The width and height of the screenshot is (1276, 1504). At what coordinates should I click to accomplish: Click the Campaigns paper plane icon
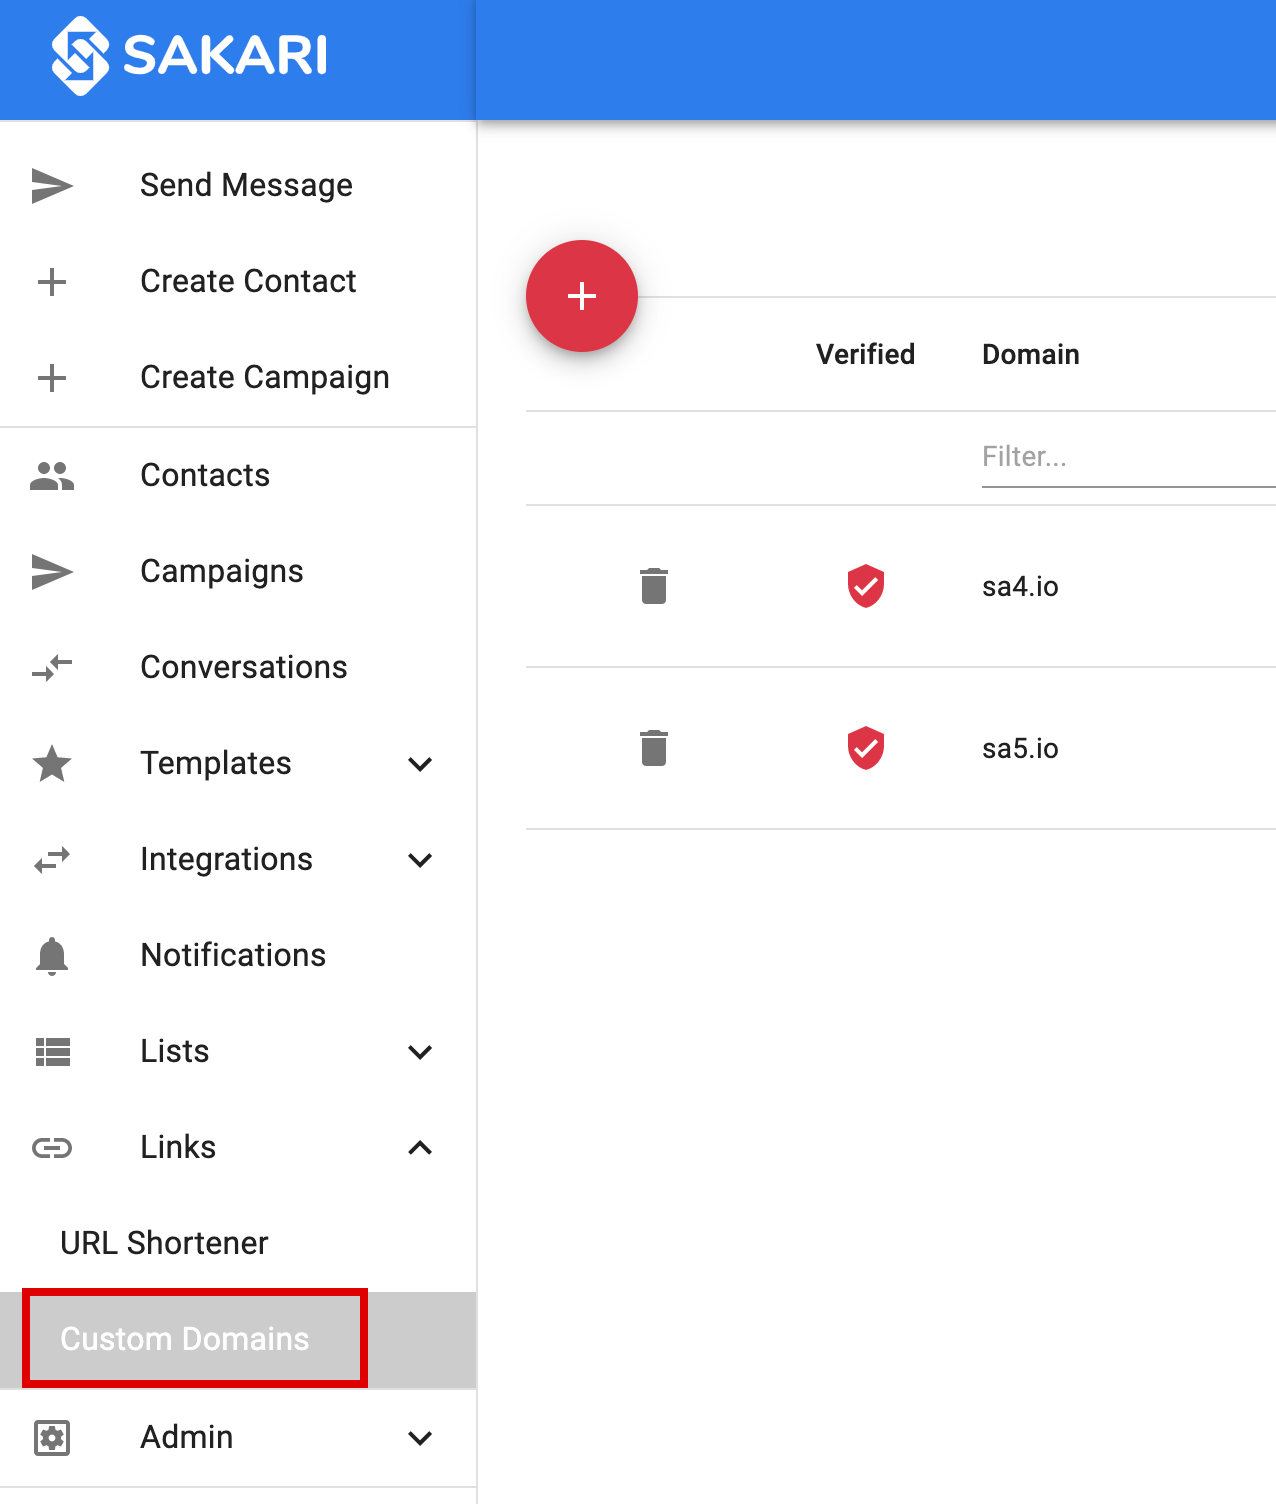(52, 572)
